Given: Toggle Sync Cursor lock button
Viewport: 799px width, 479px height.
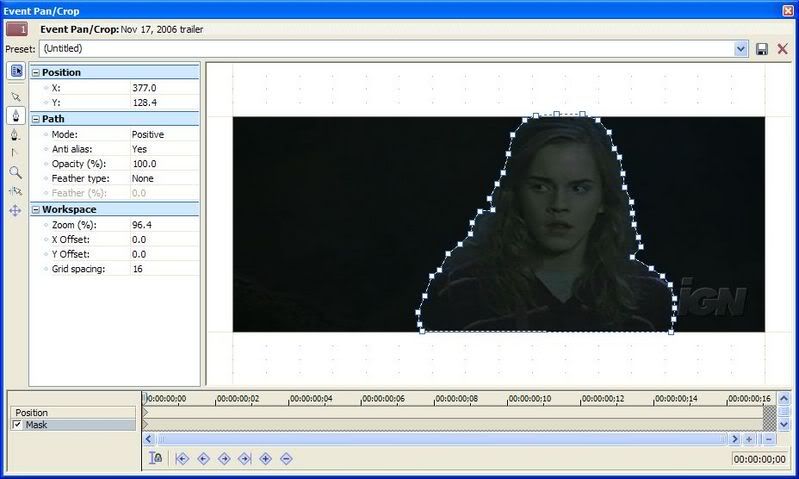Looking at the screenshot, I should (155, 458).
